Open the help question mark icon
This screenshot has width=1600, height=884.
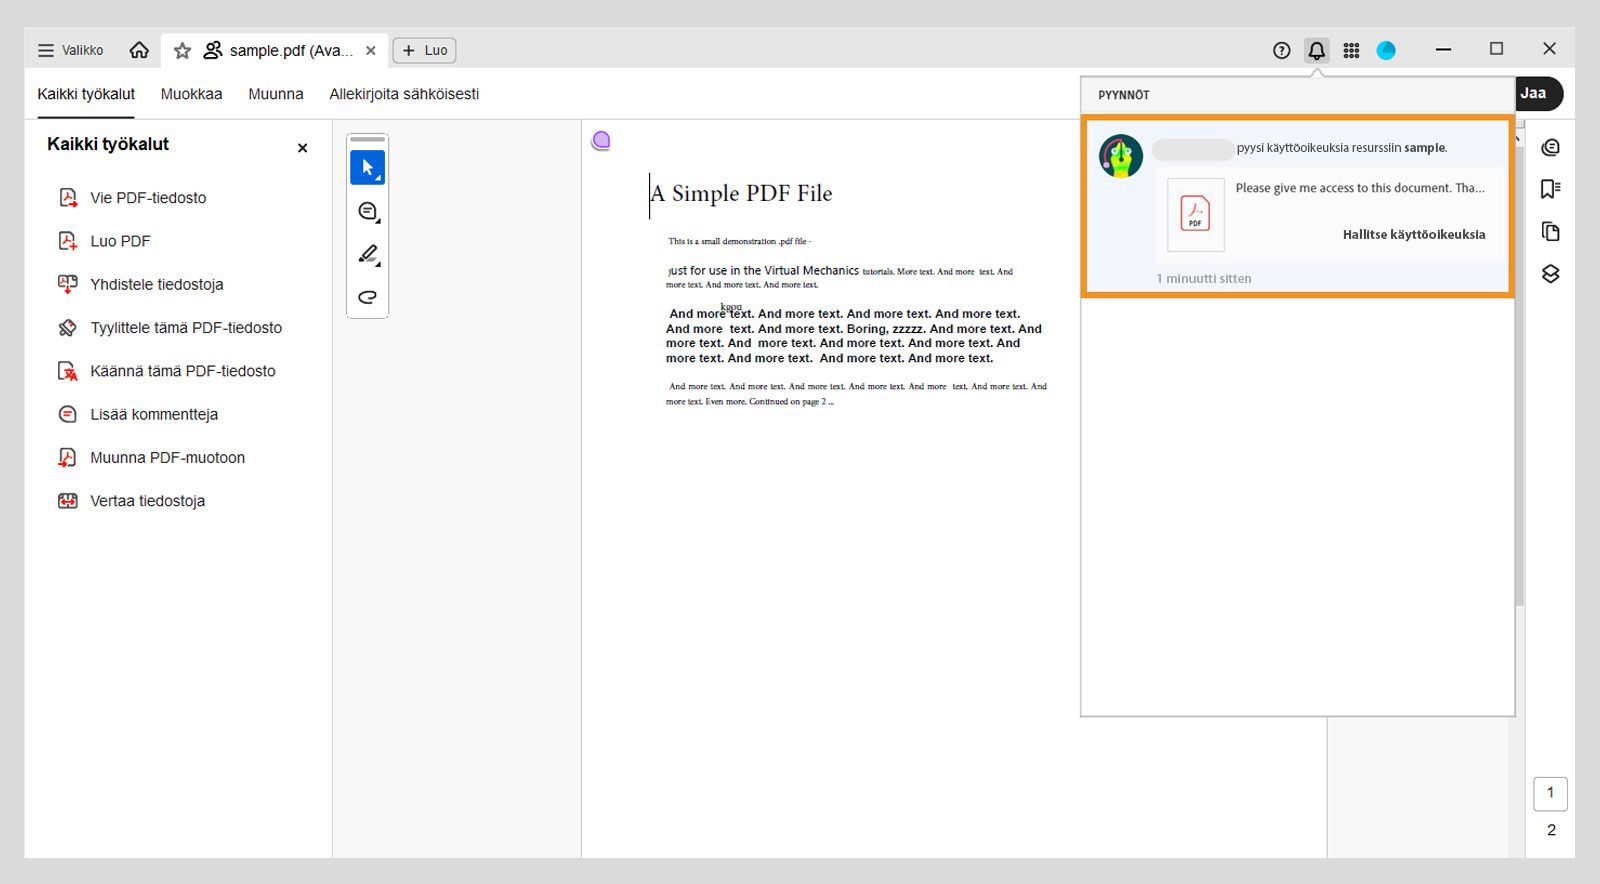click(1282, 50)
